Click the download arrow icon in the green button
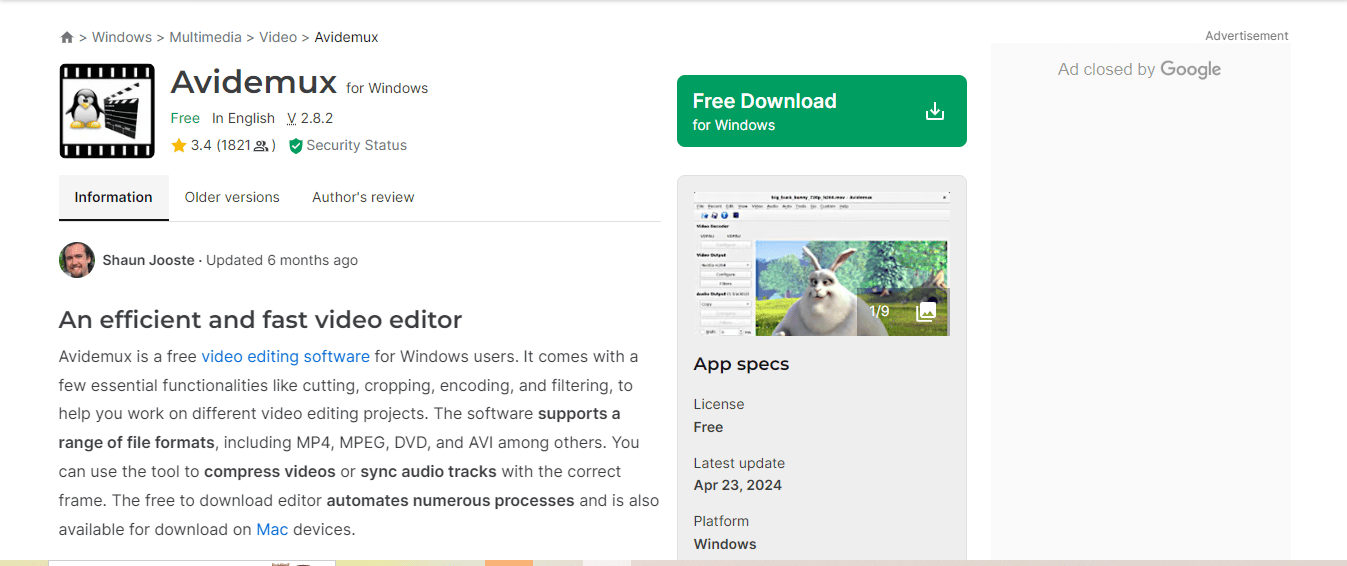 934,111
